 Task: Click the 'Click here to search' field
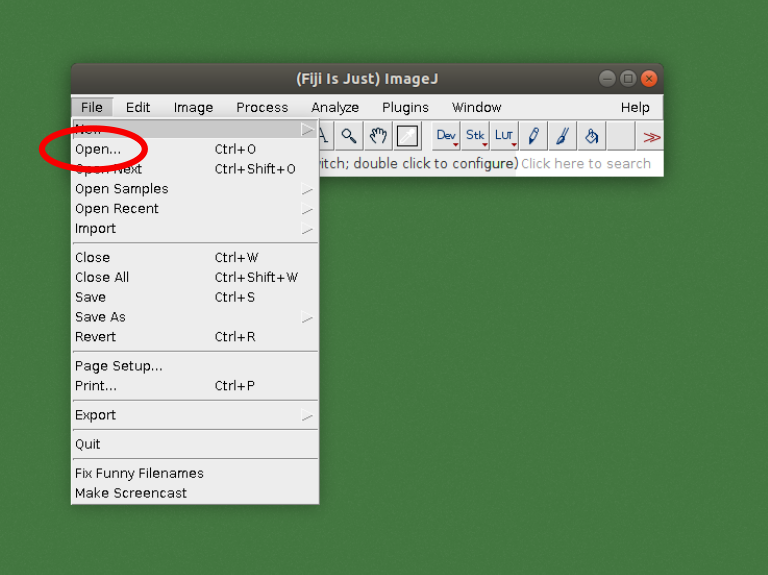pos(589,163)
